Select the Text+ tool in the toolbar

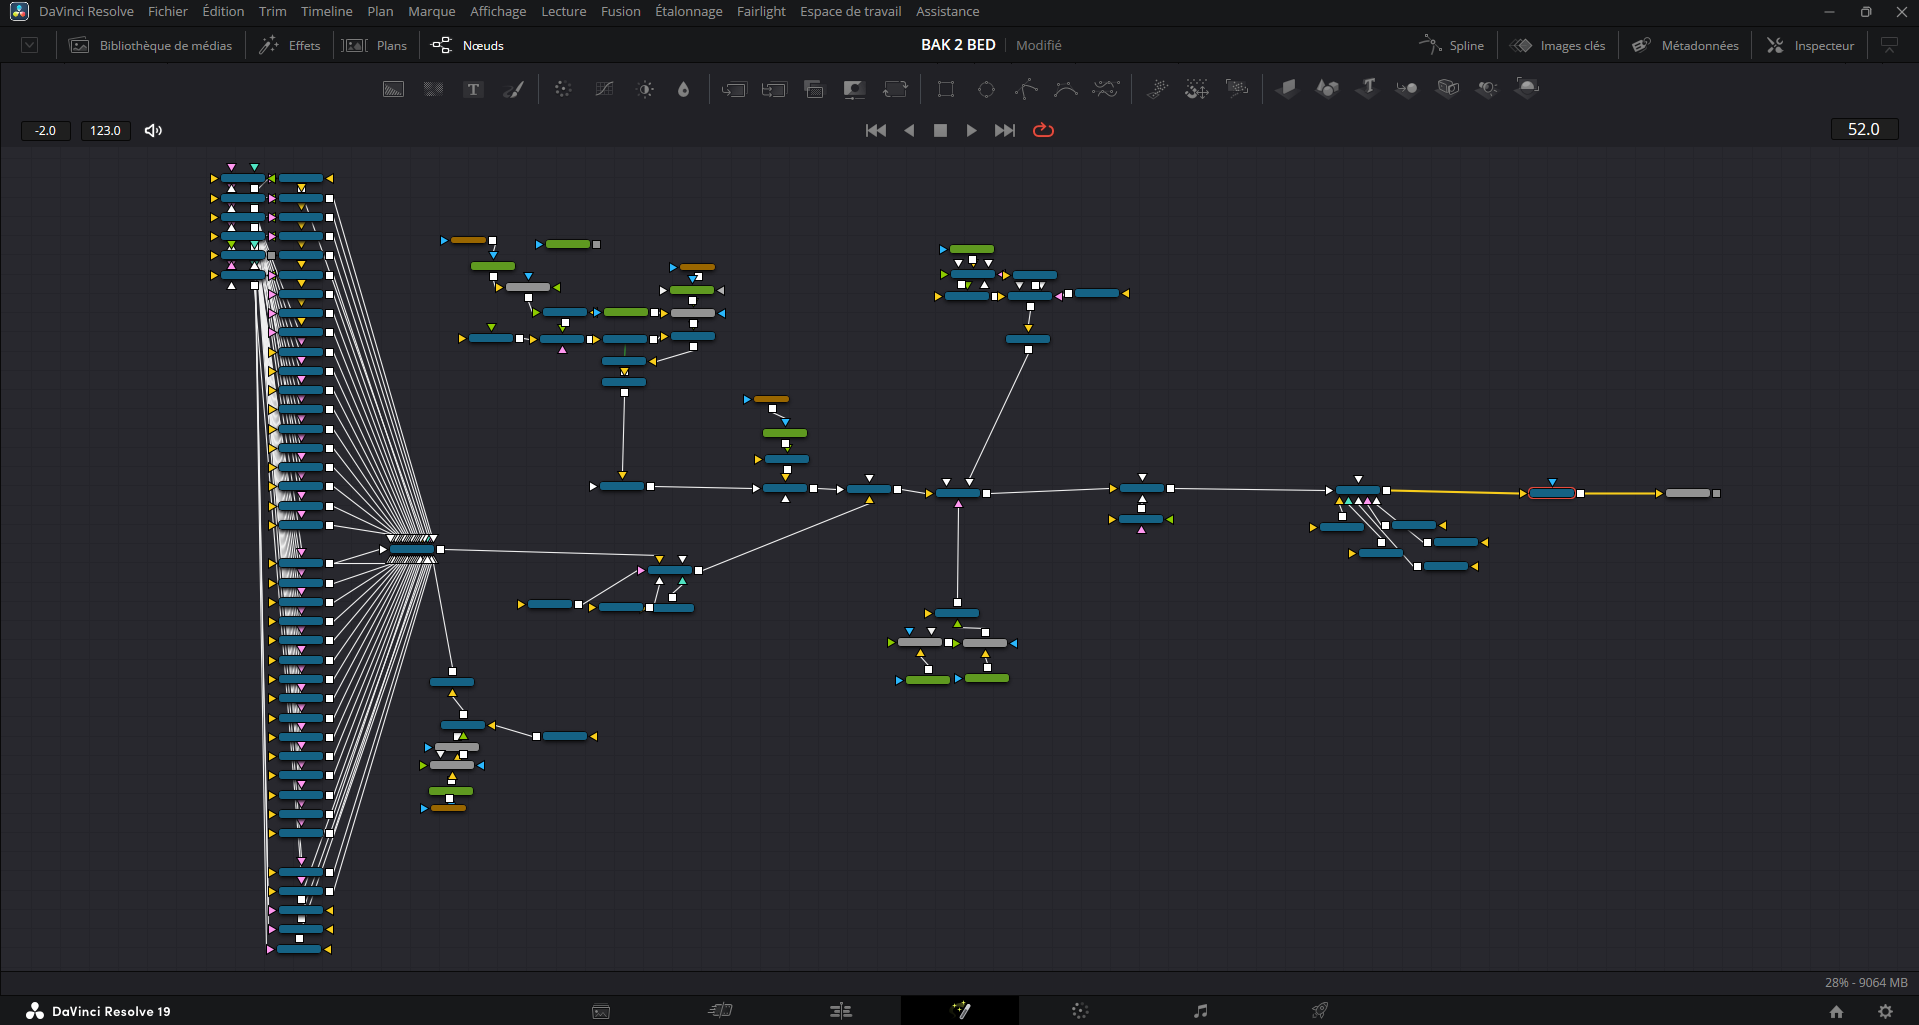click(473, 89)
